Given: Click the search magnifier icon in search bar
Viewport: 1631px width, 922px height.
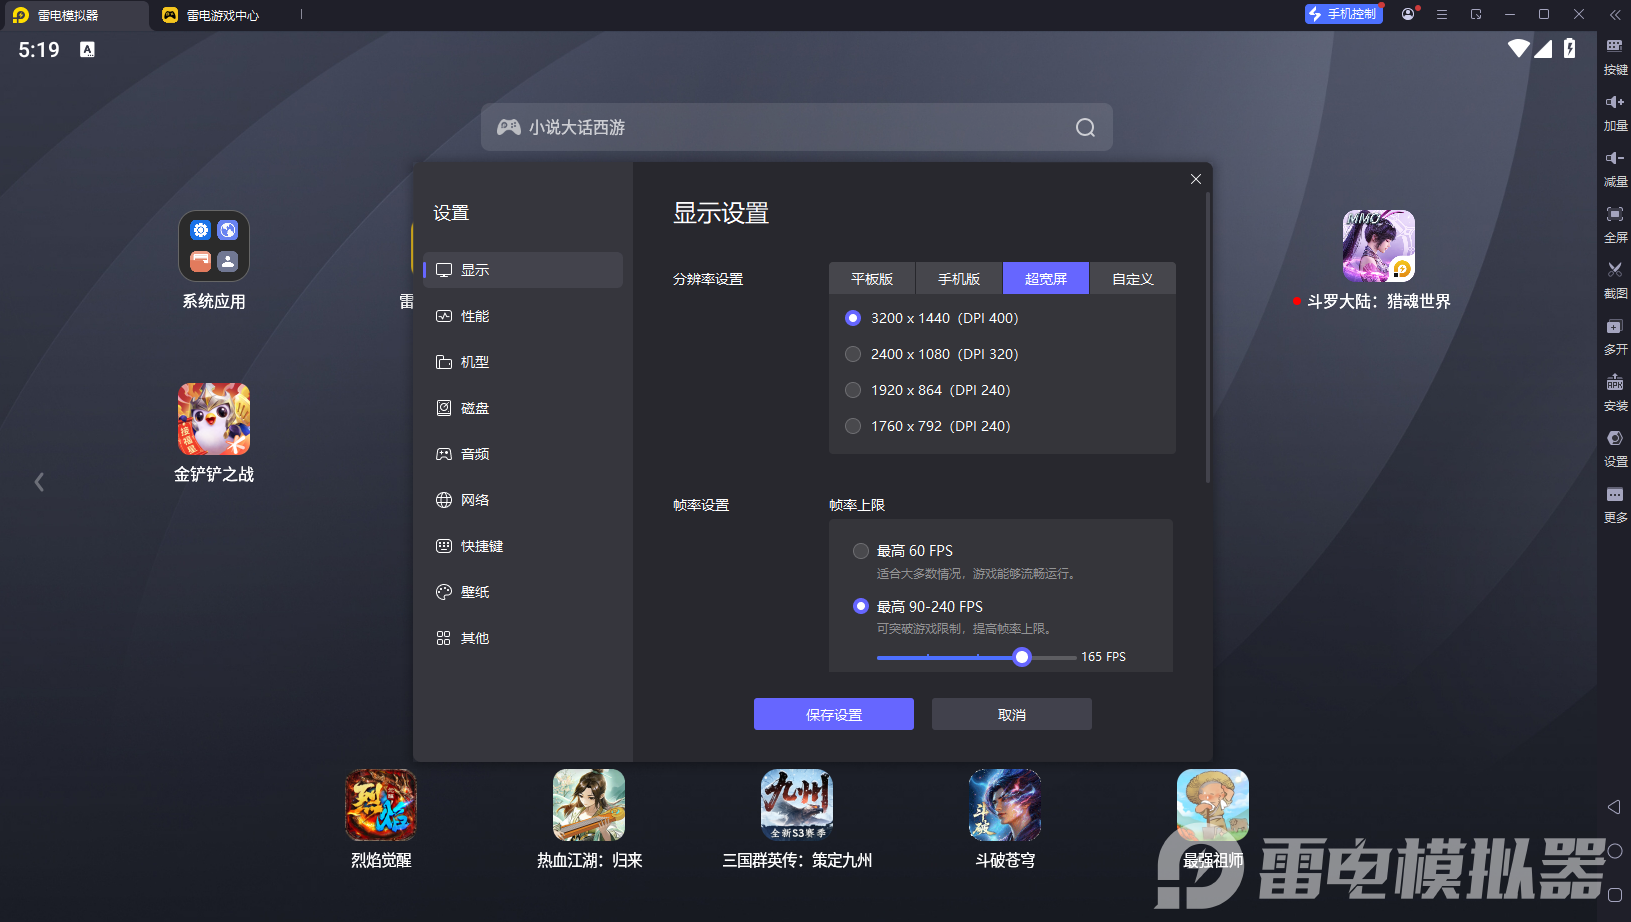Looking at the screenshot, I should [1085, 127].
